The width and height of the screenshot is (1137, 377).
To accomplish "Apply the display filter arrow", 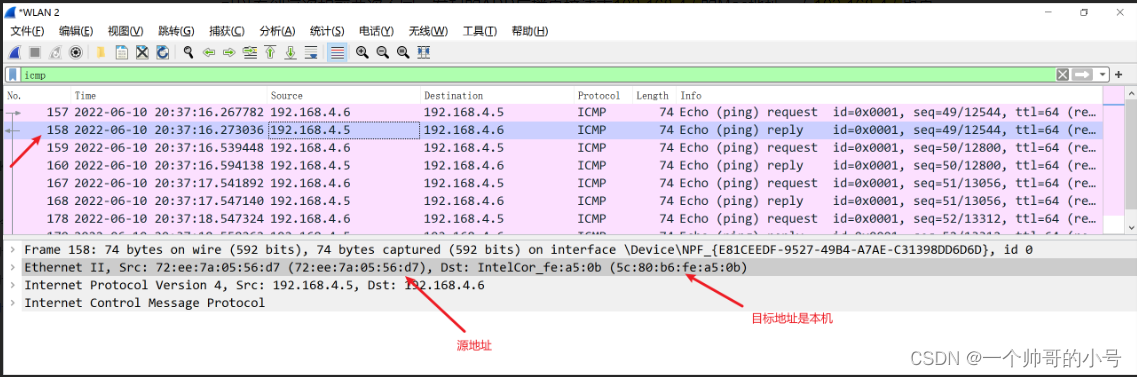I will (x=1082, y=75).
